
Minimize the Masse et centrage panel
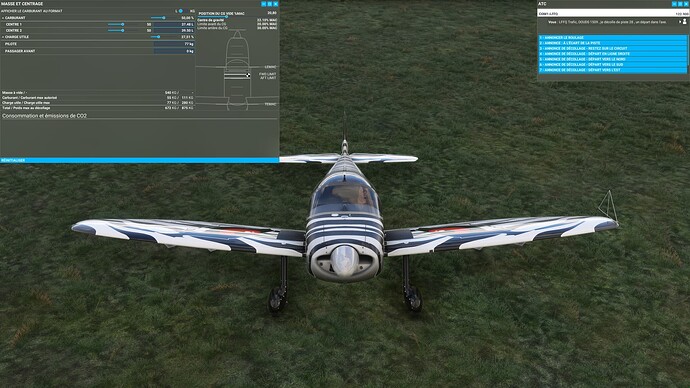264,4
